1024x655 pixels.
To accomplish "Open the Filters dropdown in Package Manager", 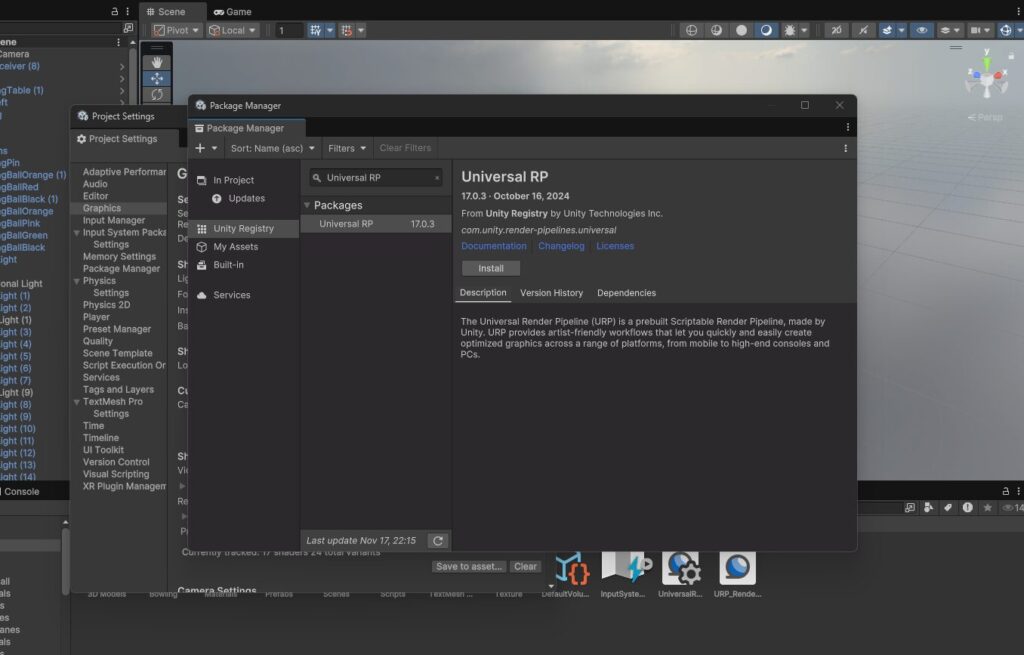I will click(x=347, y=148).
